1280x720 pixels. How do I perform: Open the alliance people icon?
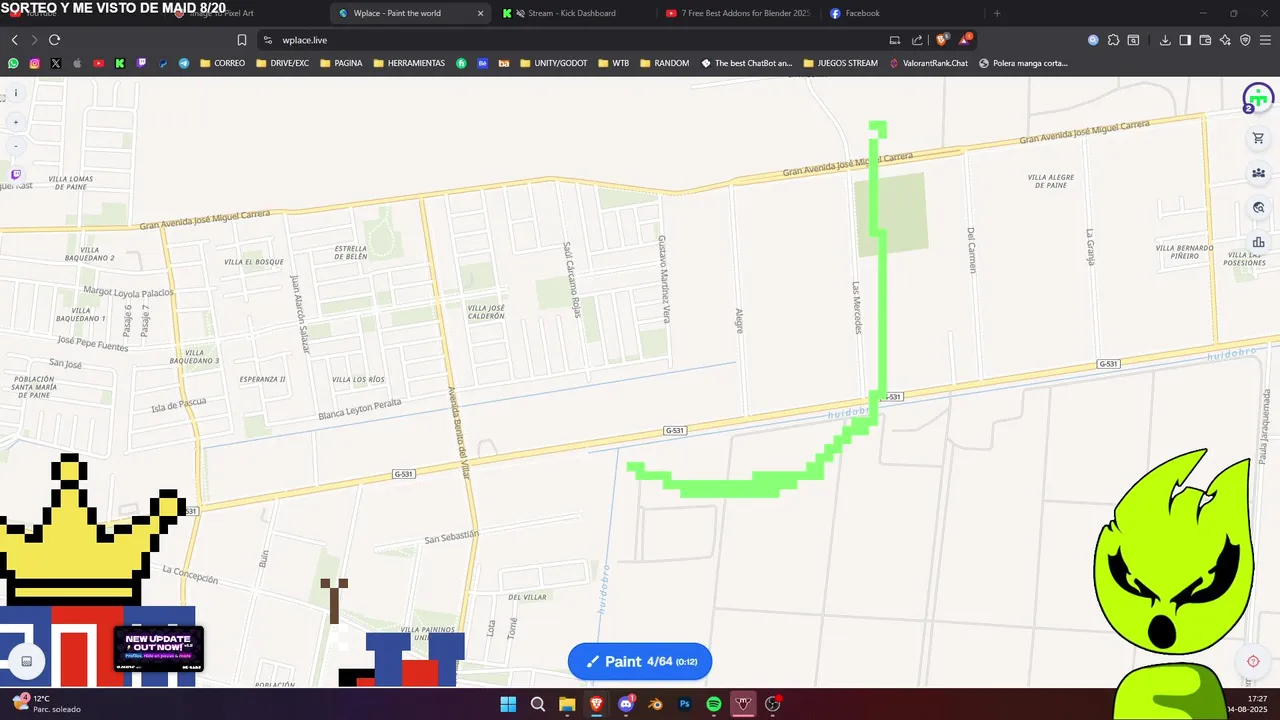tap(1258, 173)
